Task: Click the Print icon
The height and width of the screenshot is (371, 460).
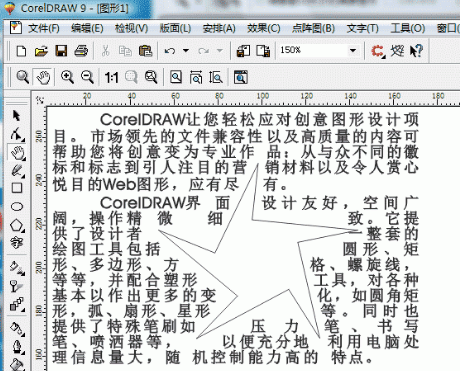Action: (81, 51)
